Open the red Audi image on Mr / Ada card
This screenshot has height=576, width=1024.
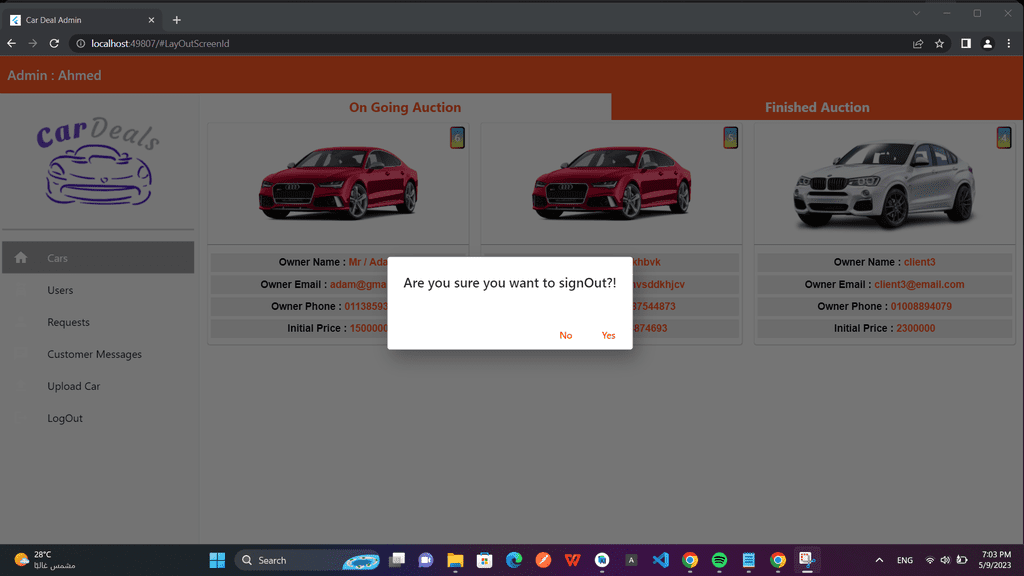click(x=338, y=182)
